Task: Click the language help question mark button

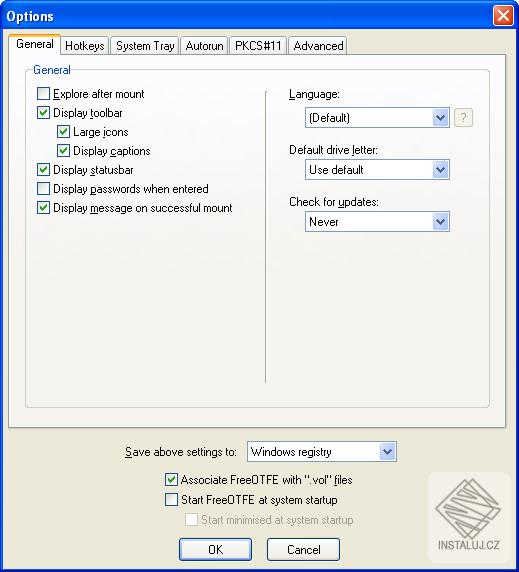Action: pos(463,118)
